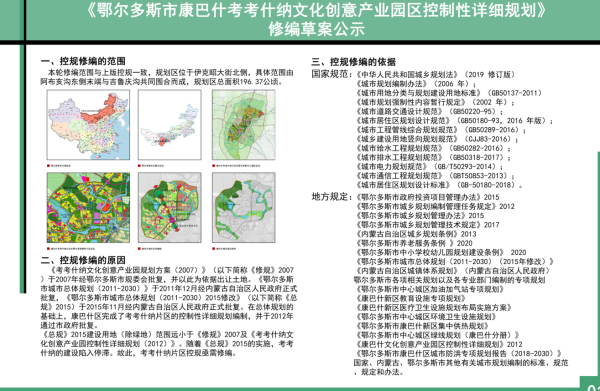Click the red square marker under China map
Image resolution: width=600 pixels, height=391 pixels.
click(48, 166)
